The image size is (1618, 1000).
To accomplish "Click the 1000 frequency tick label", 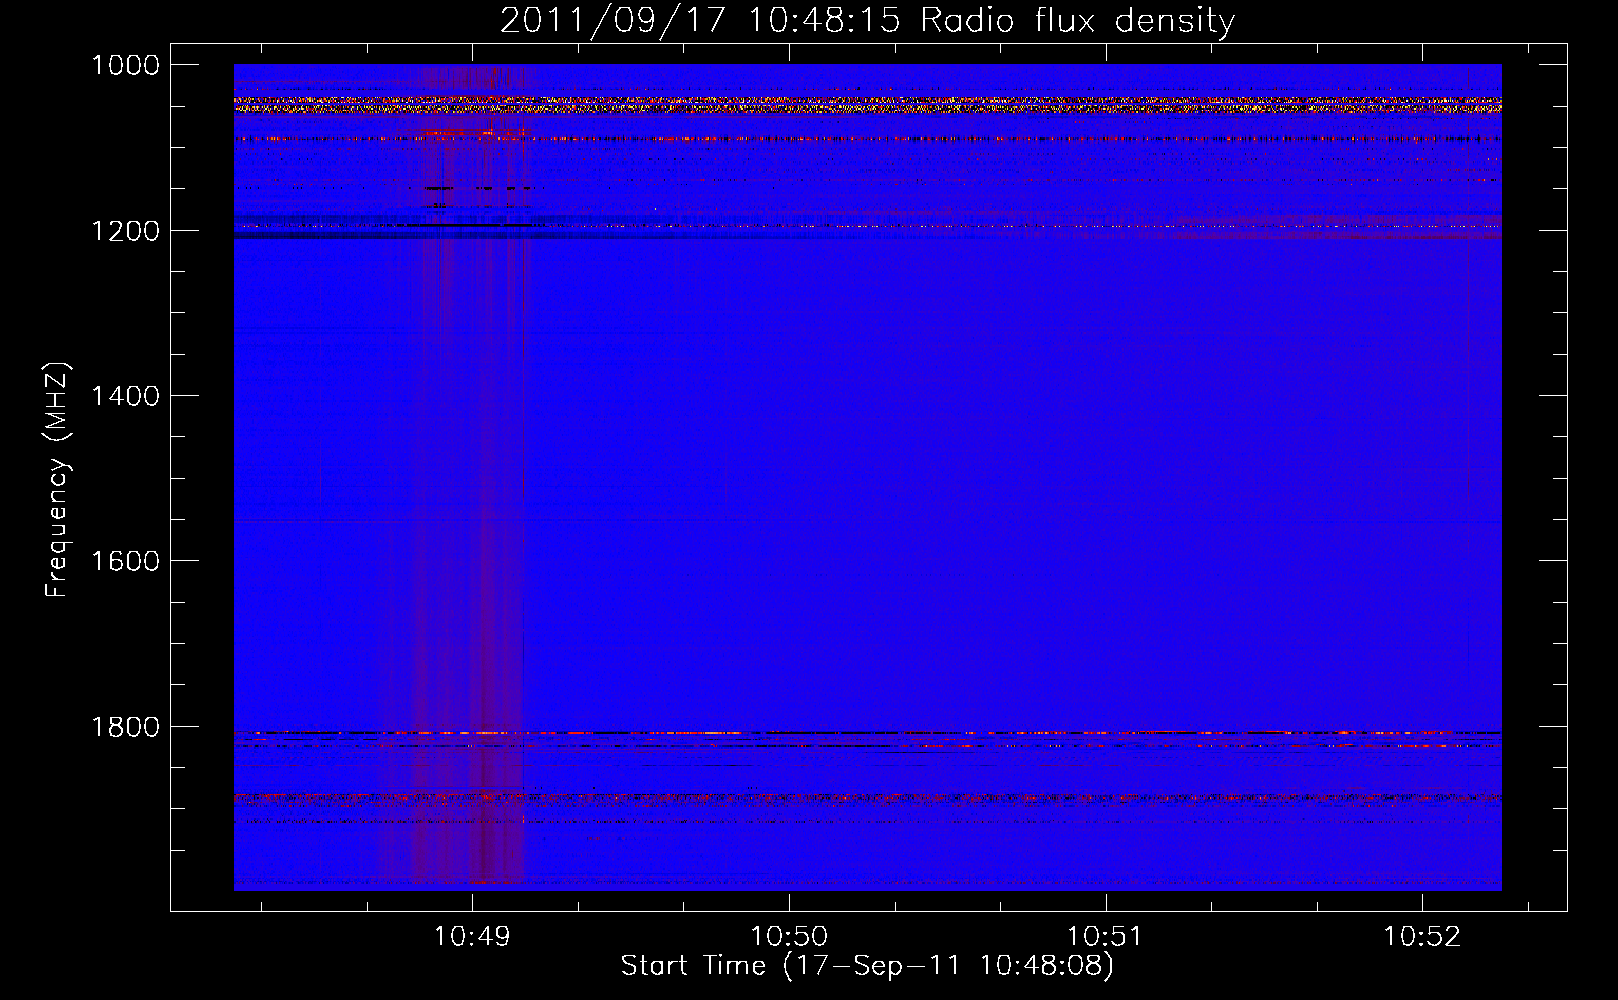I will [x=125, y=65].
